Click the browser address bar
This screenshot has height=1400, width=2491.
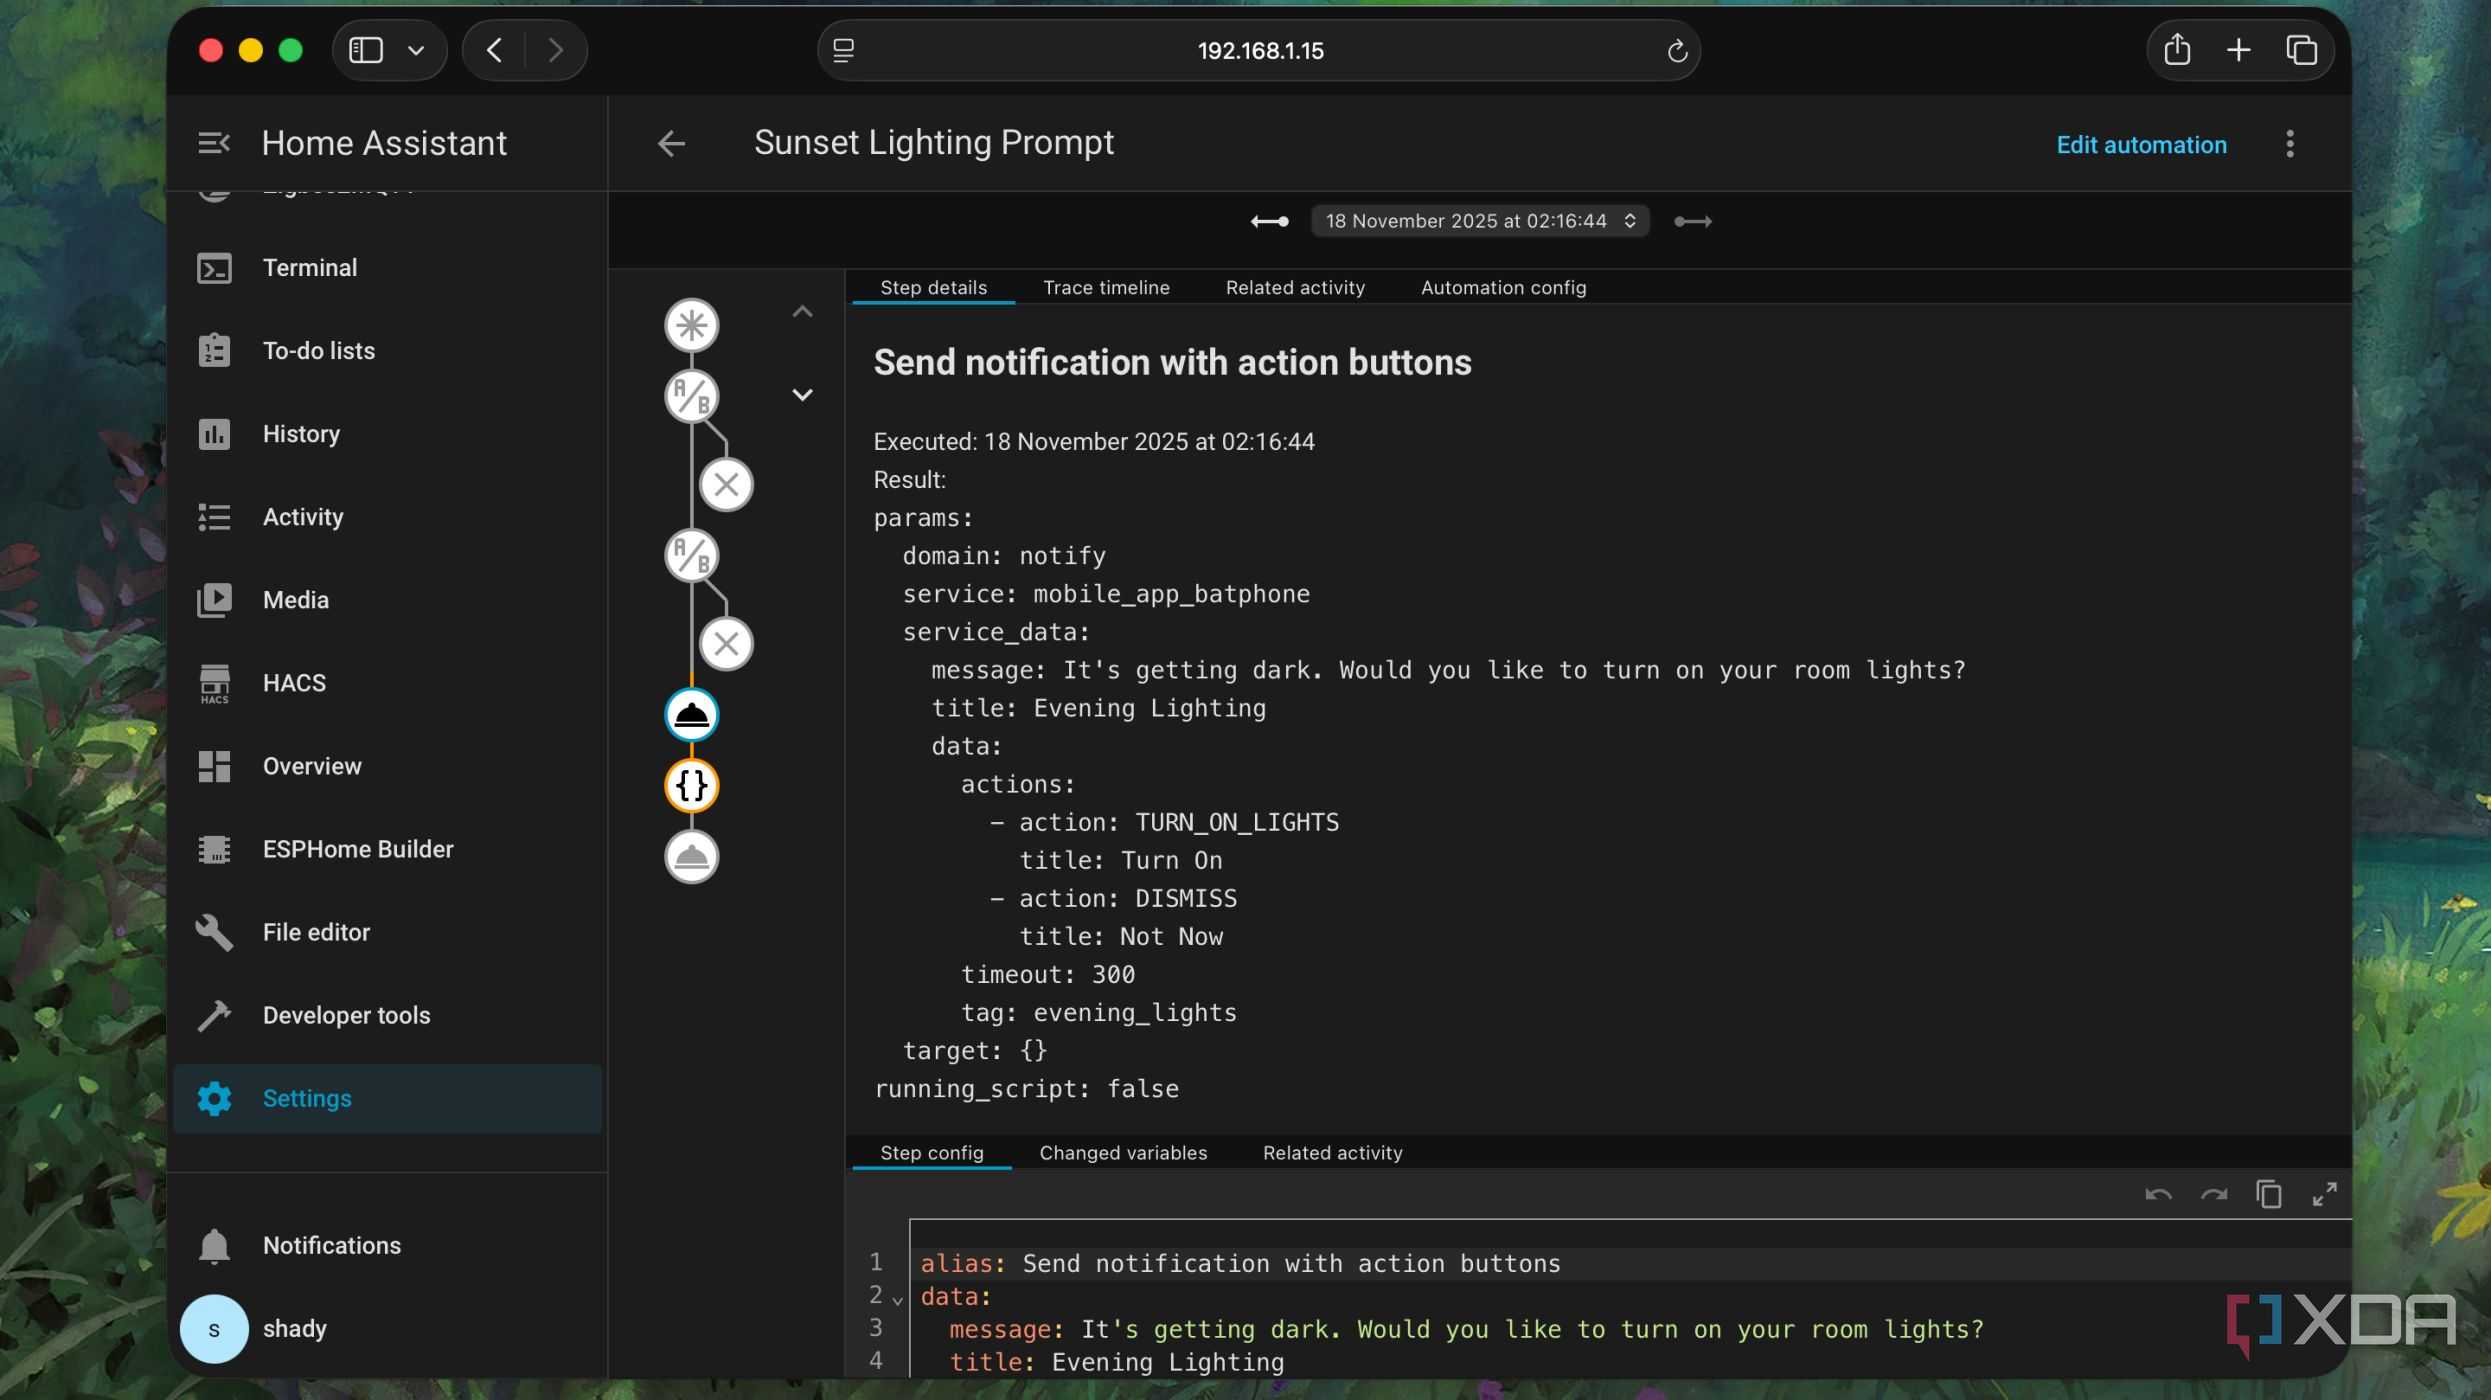(x=1259, y=51)
